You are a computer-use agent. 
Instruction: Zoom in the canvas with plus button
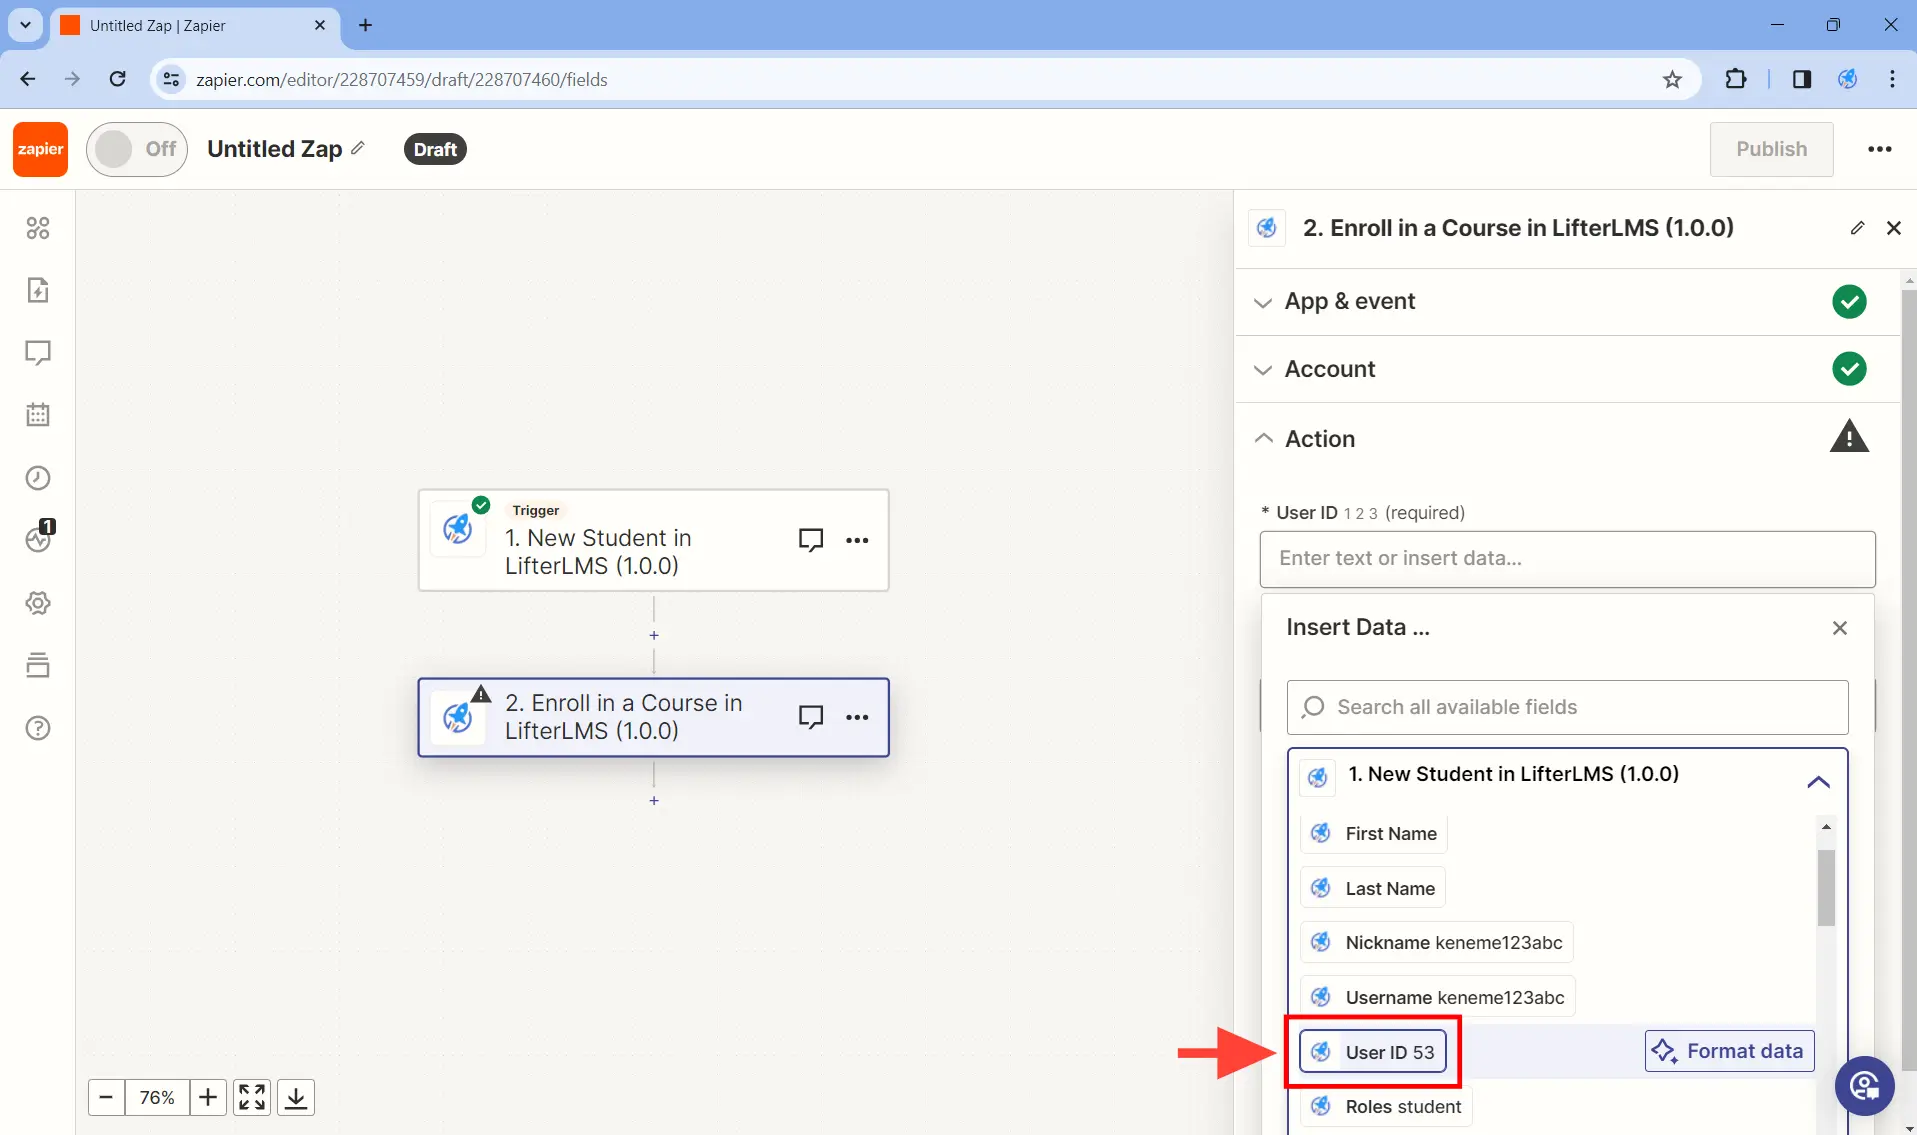(208, 1097)
